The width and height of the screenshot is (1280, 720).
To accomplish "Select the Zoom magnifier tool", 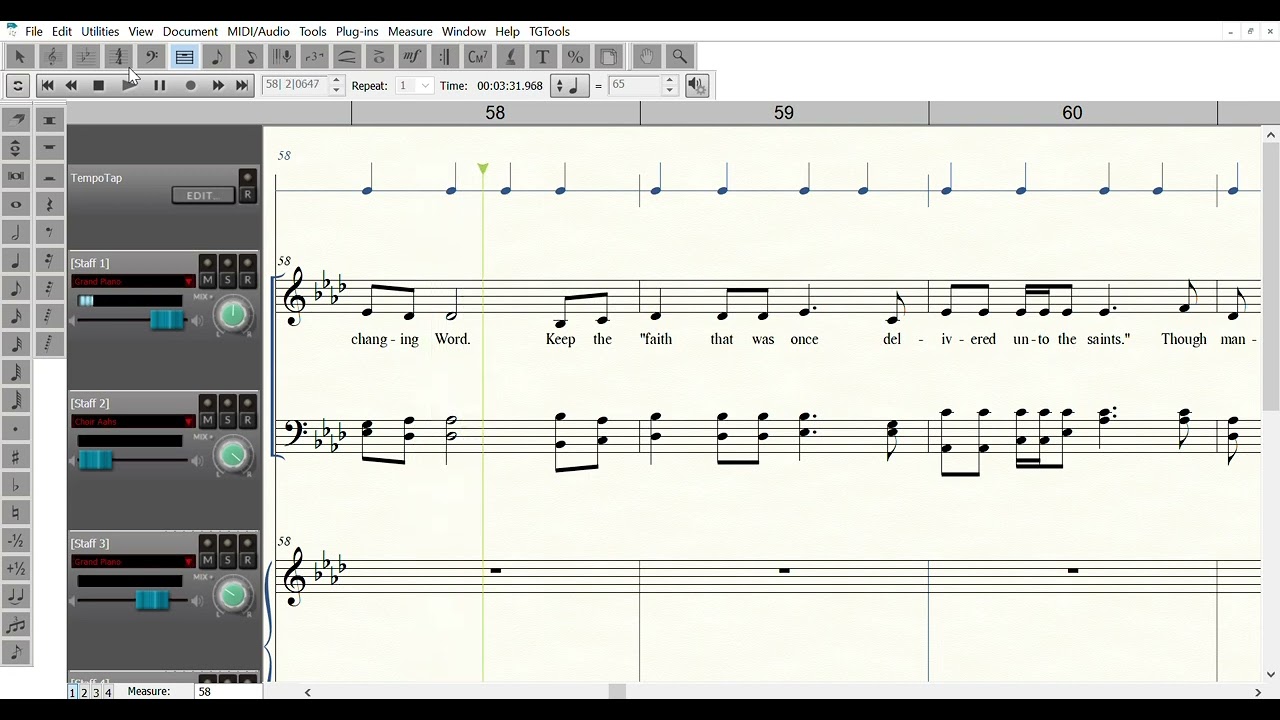I will click(680, 57).
